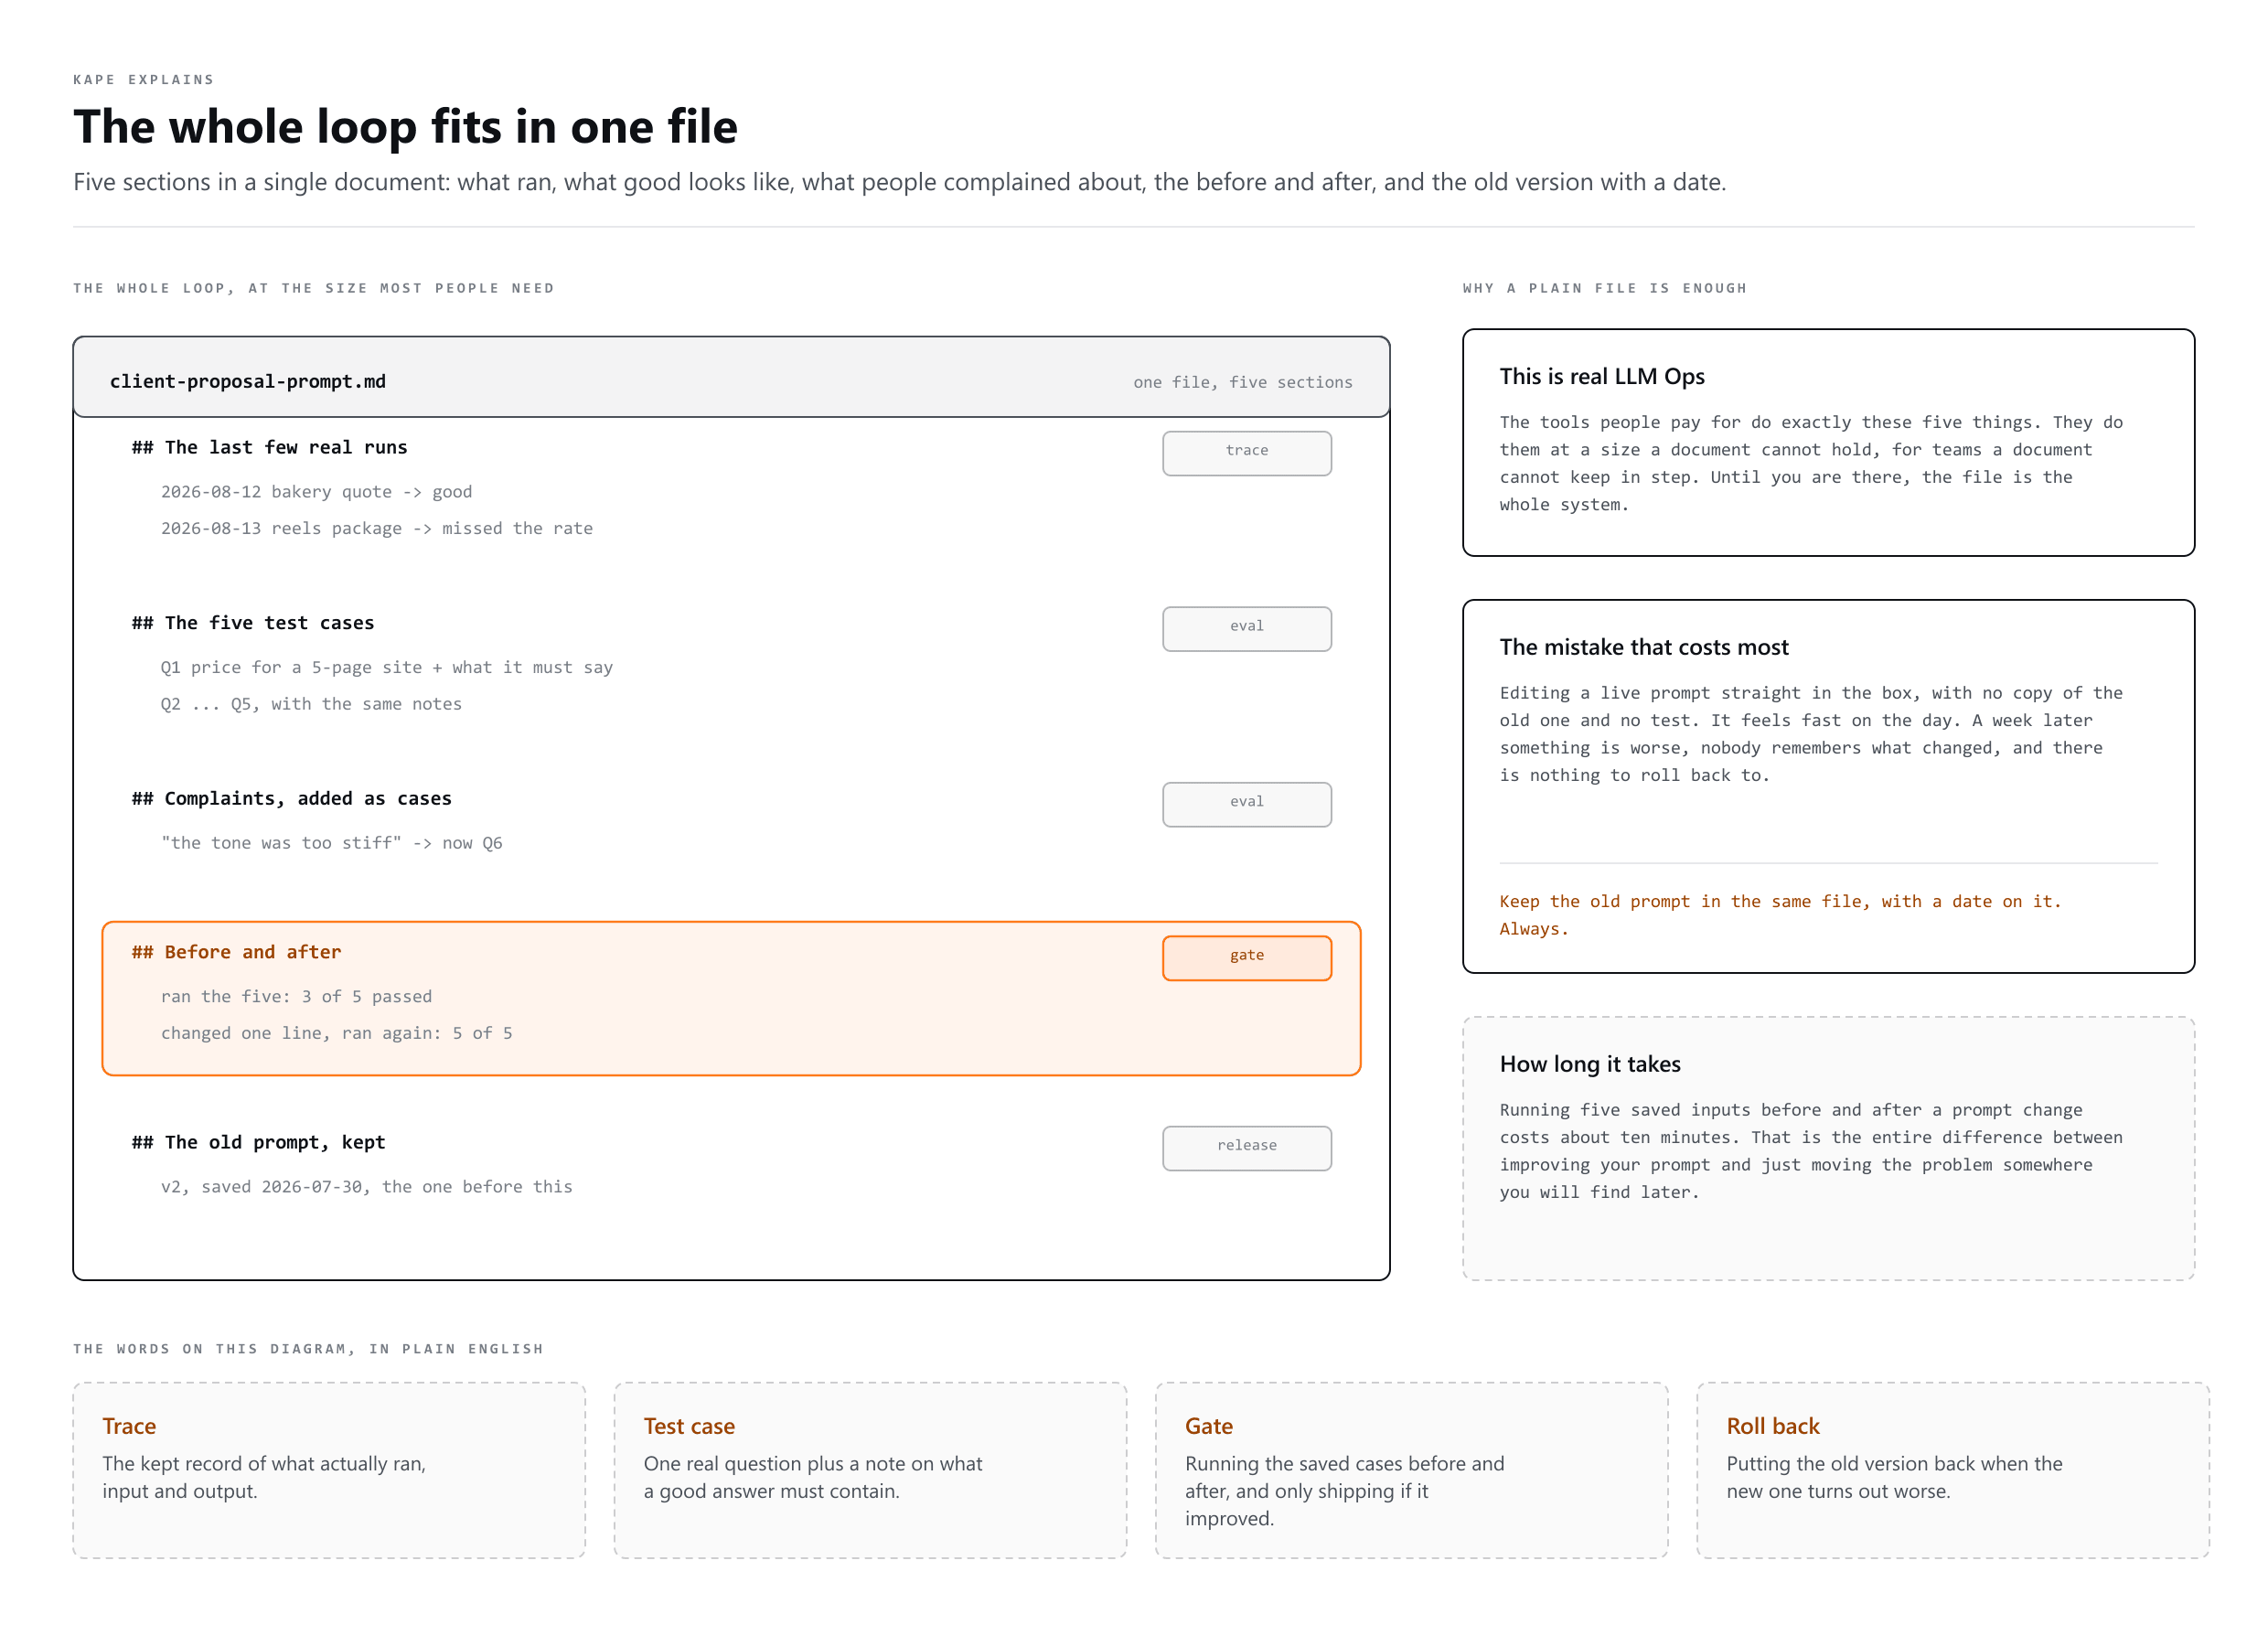Select the 'Before and after' section heading
This screenshot has width=2268, height=1646.
pos(236,952)
